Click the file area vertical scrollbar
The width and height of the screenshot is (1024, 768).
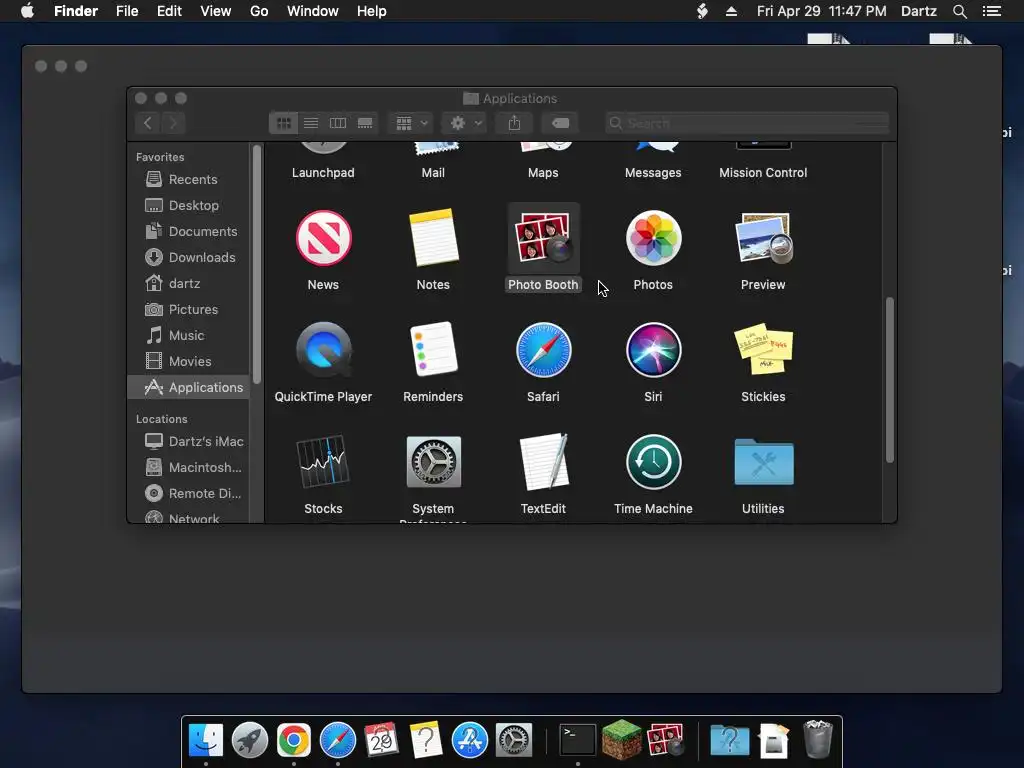click(889, 380)
